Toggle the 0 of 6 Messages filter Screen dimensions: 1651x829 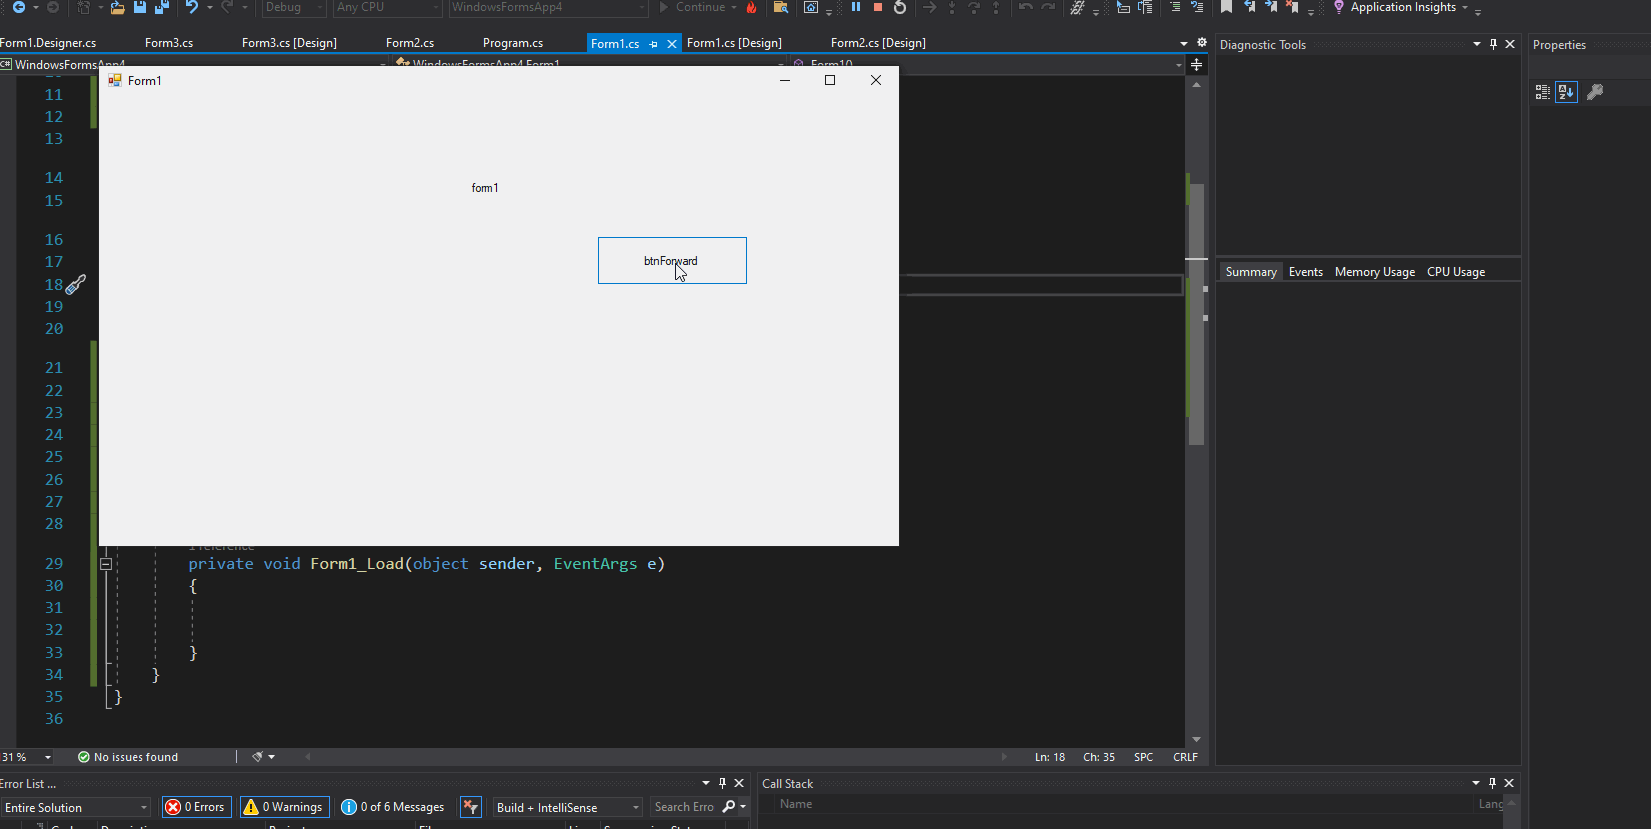tap(393, 807)
